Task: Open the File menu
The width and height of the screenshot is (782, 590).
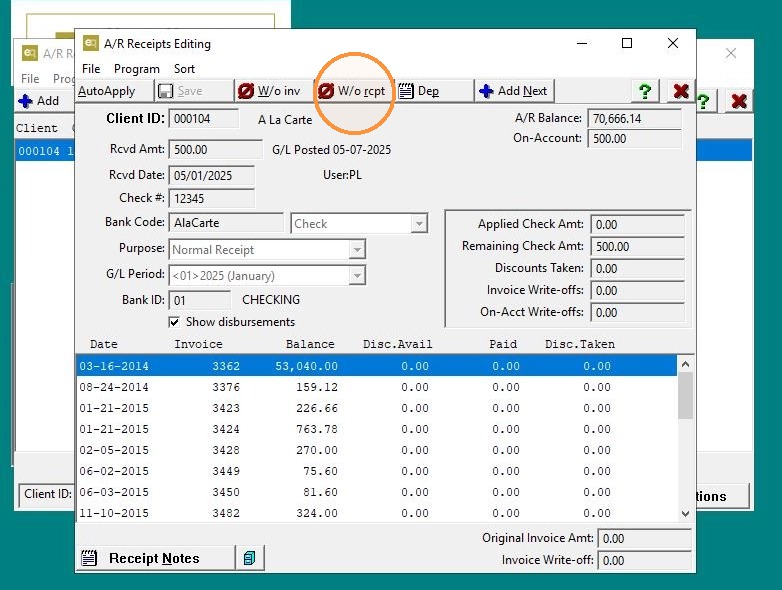Action: pos(91,69)
